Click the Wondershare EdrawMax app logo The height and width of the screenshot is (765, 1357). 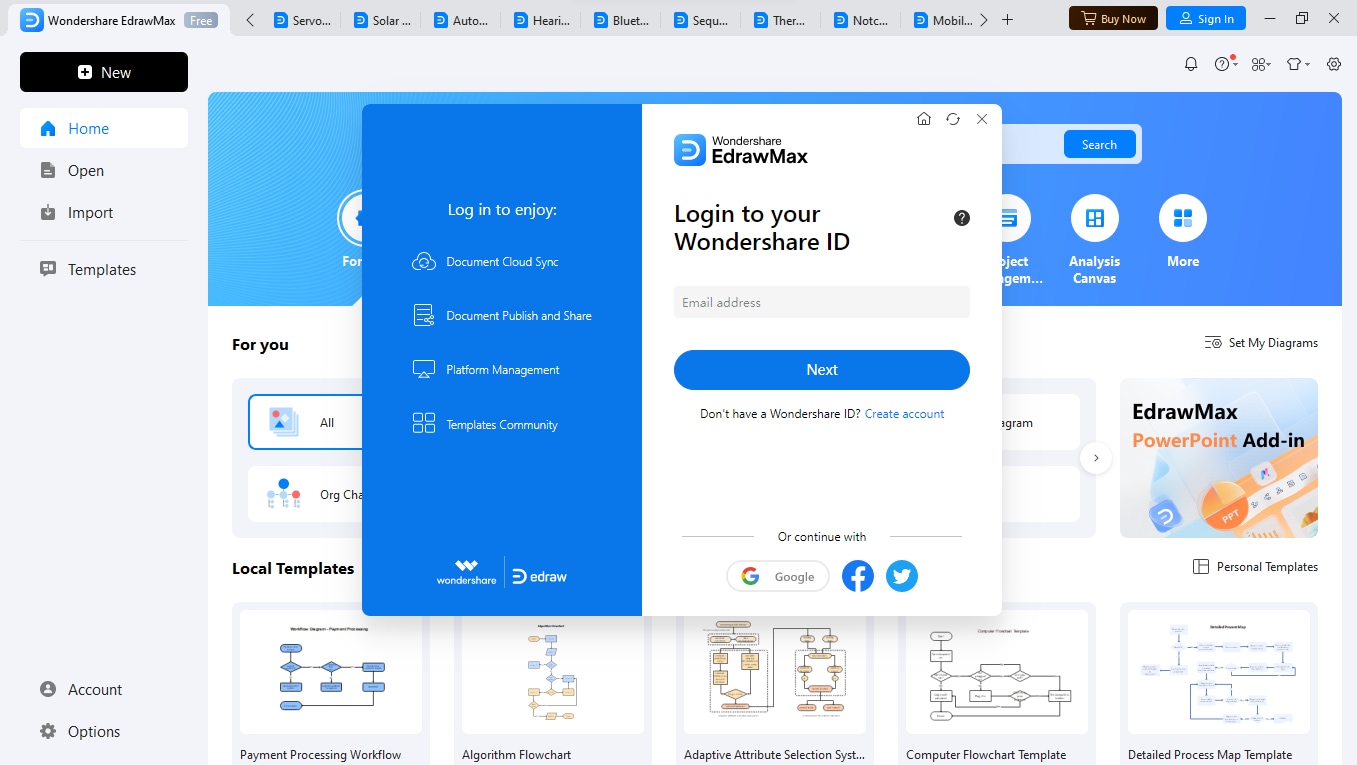(32, 20)
